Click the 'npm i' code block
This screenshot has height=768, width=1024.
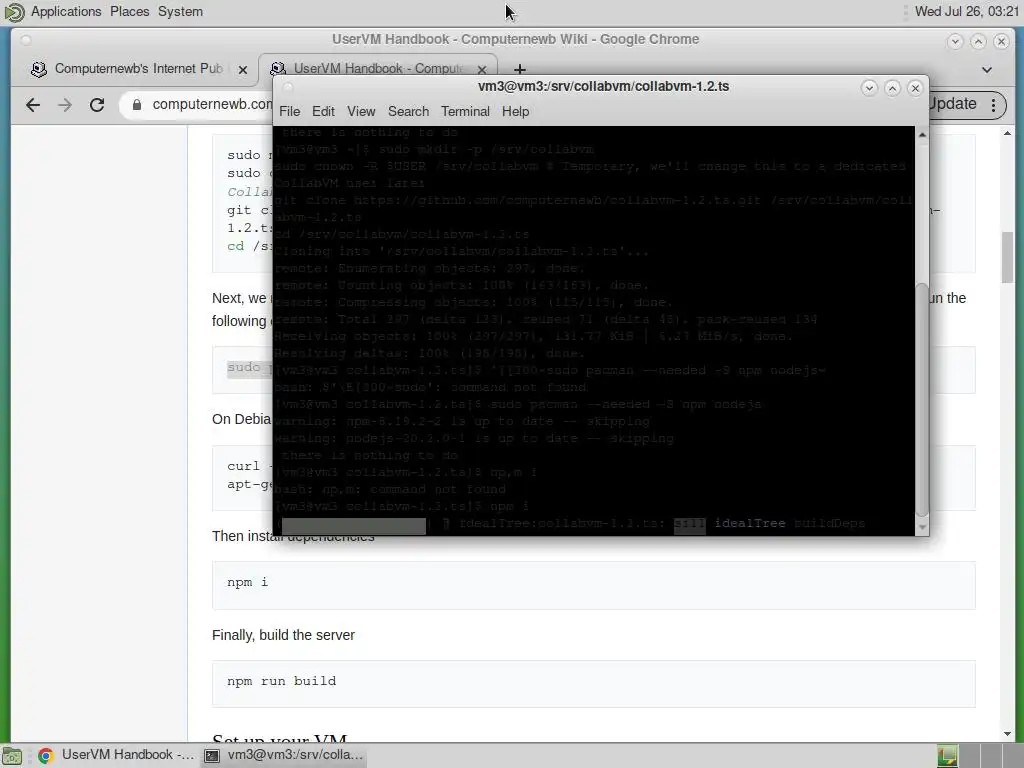[593, 585]
